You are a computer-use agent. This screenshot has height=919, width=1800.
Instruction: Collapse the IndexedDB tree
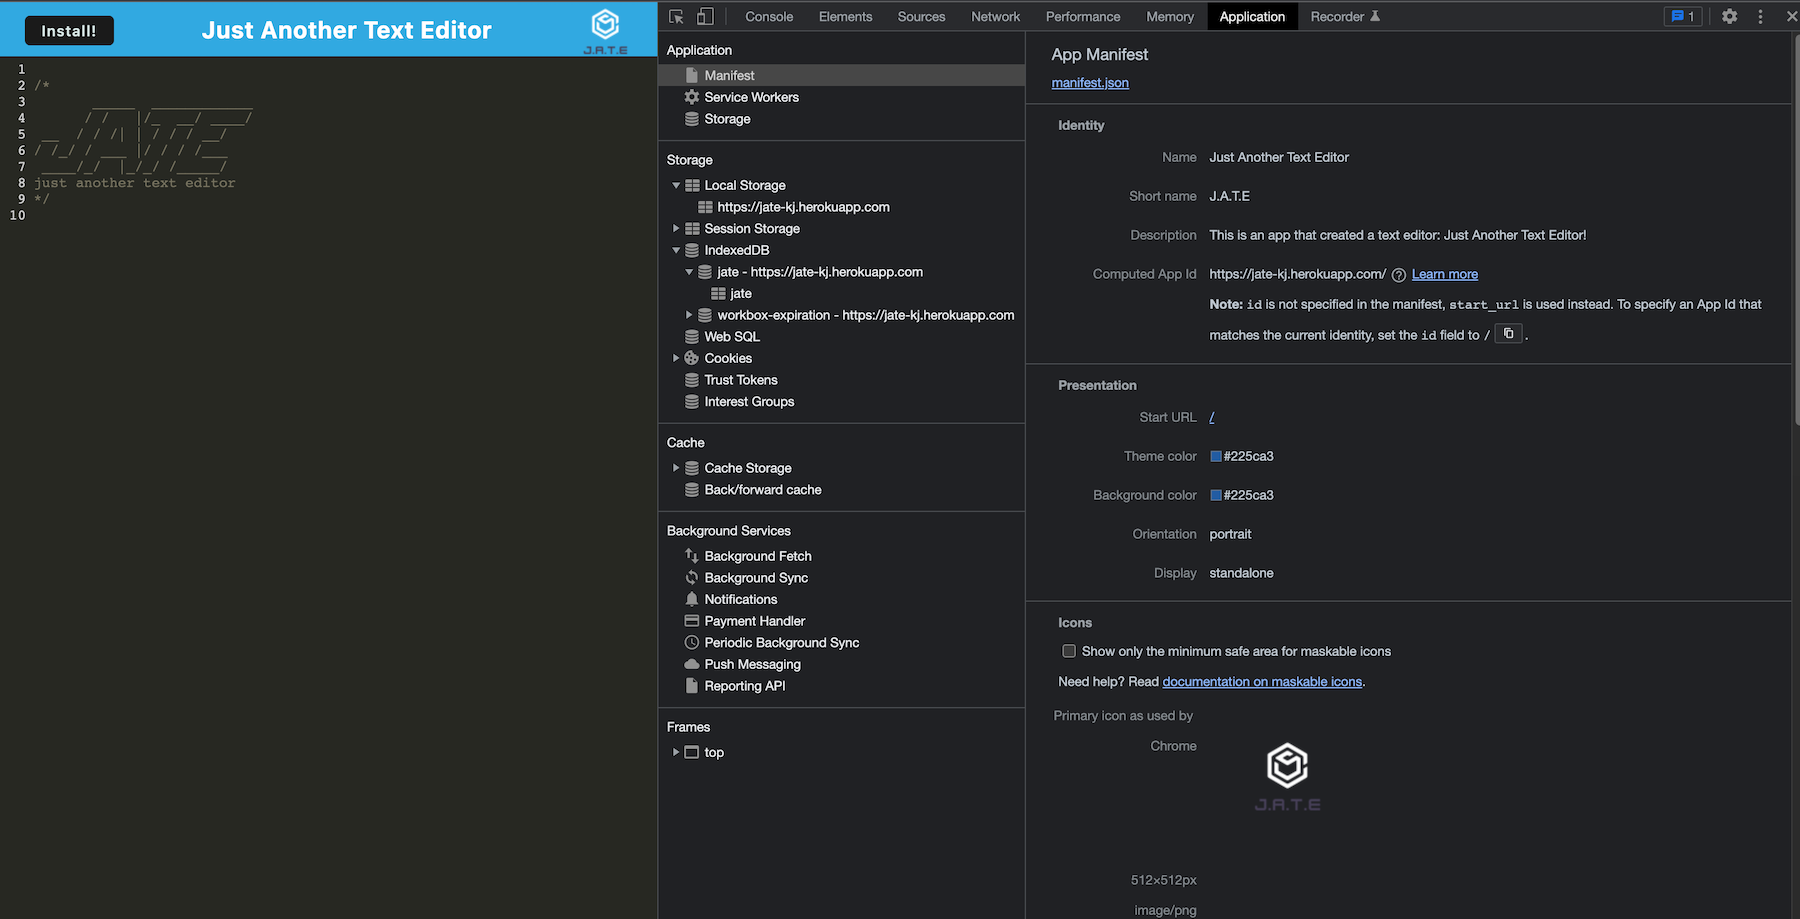pos(676,250)
